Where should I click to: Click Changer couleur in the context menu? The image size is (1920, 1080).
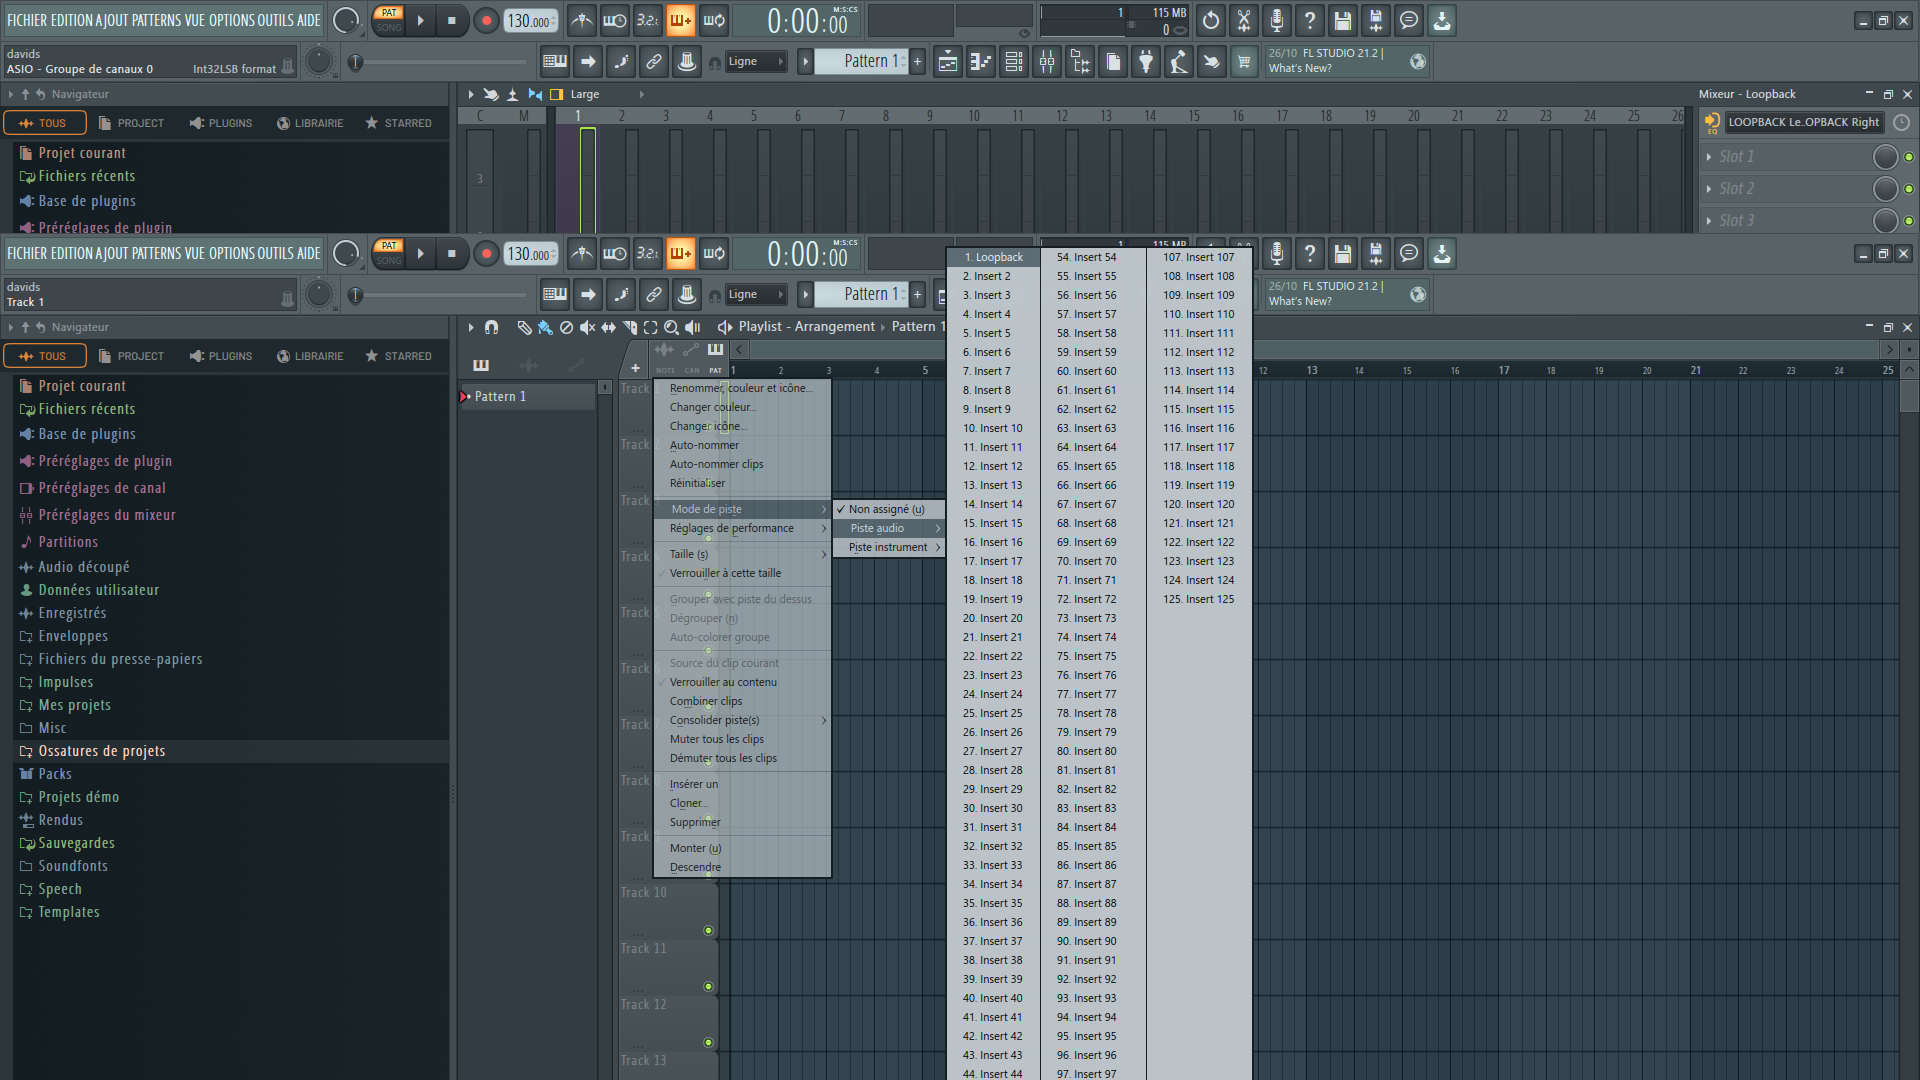(712, 407)
